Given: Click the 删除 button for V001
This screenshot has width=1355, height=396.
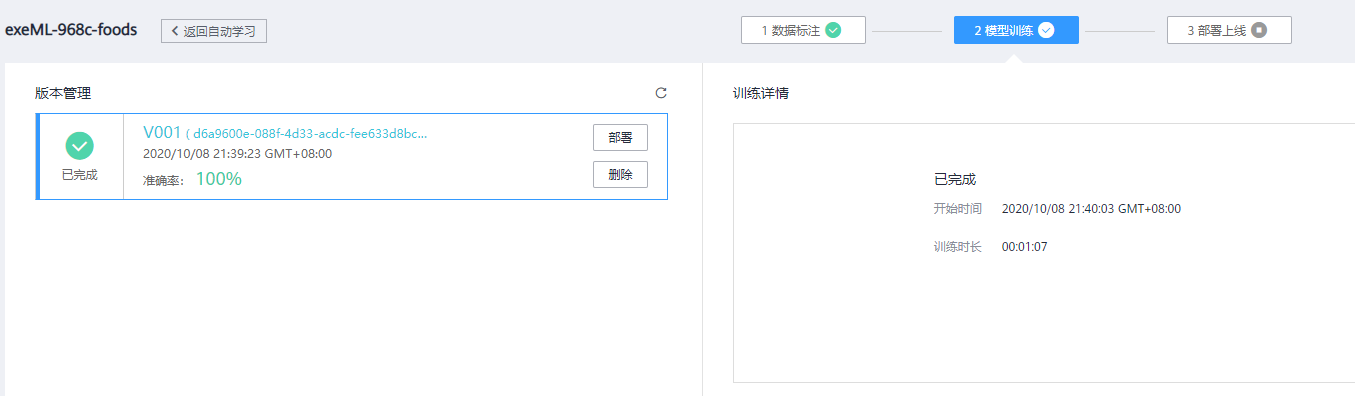Looking at the screenshot, I should point(620,174).
